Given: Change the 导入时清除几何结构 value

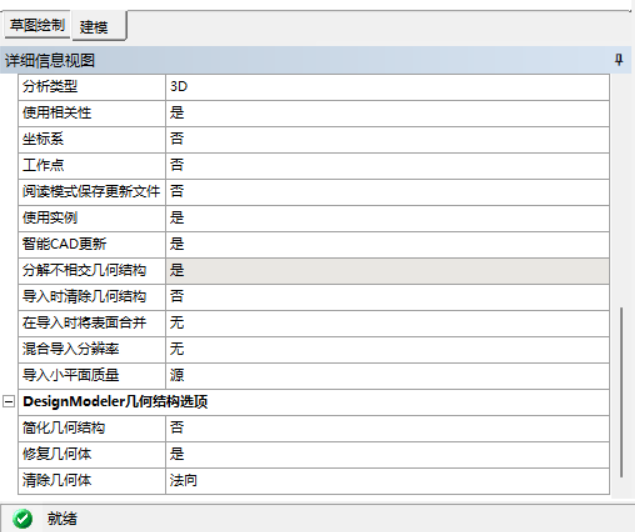Looking at the screenshot, I should [x=388, y=297].
